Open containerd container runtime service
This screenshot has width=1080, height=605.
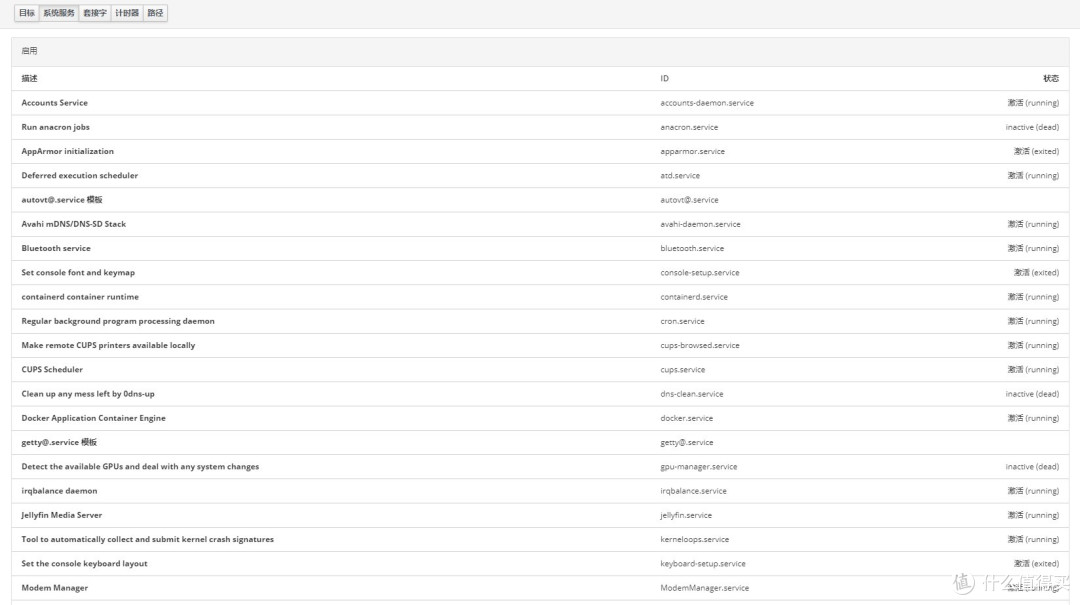(x=80, y=297)
